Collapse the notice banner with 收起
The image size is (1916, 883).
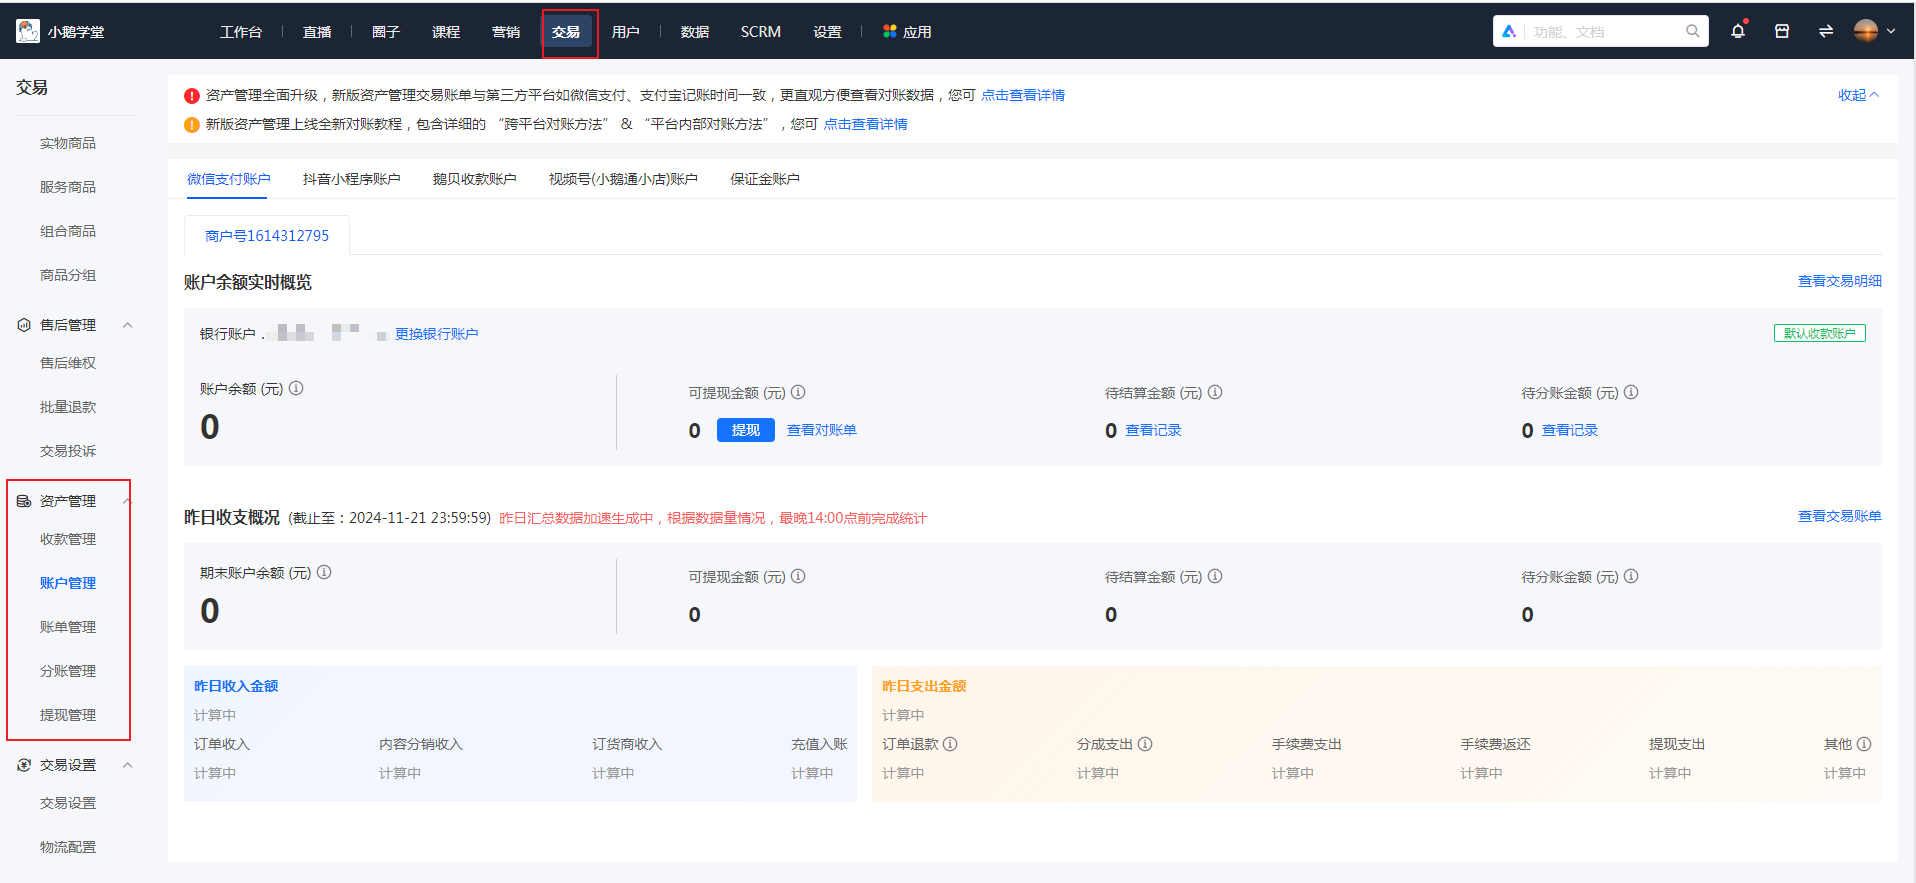pyautogui.click(x=1858, y=95)
